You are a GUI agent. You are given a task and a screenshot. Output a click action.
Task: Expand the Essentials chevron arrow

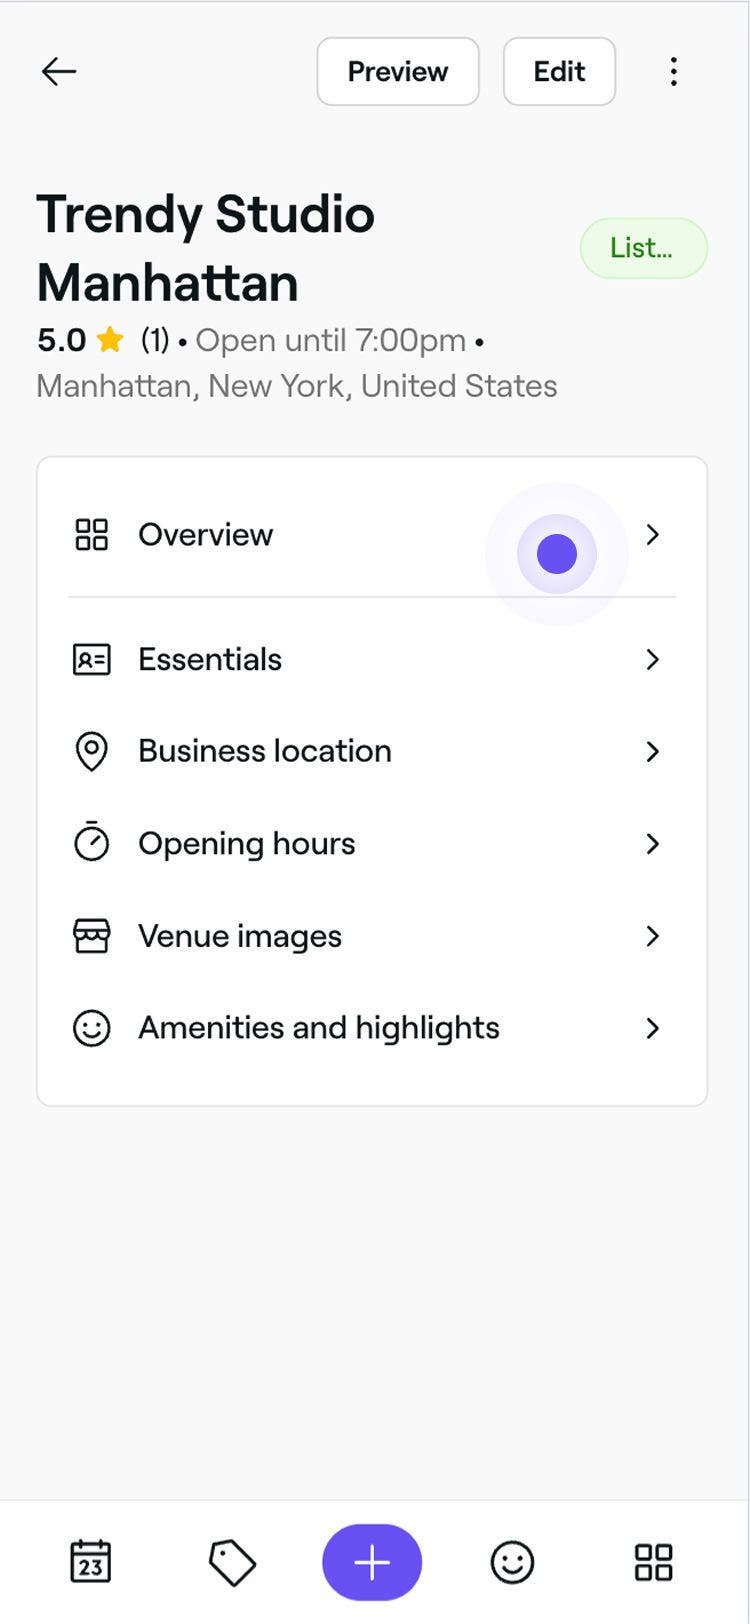coord(653,659)
